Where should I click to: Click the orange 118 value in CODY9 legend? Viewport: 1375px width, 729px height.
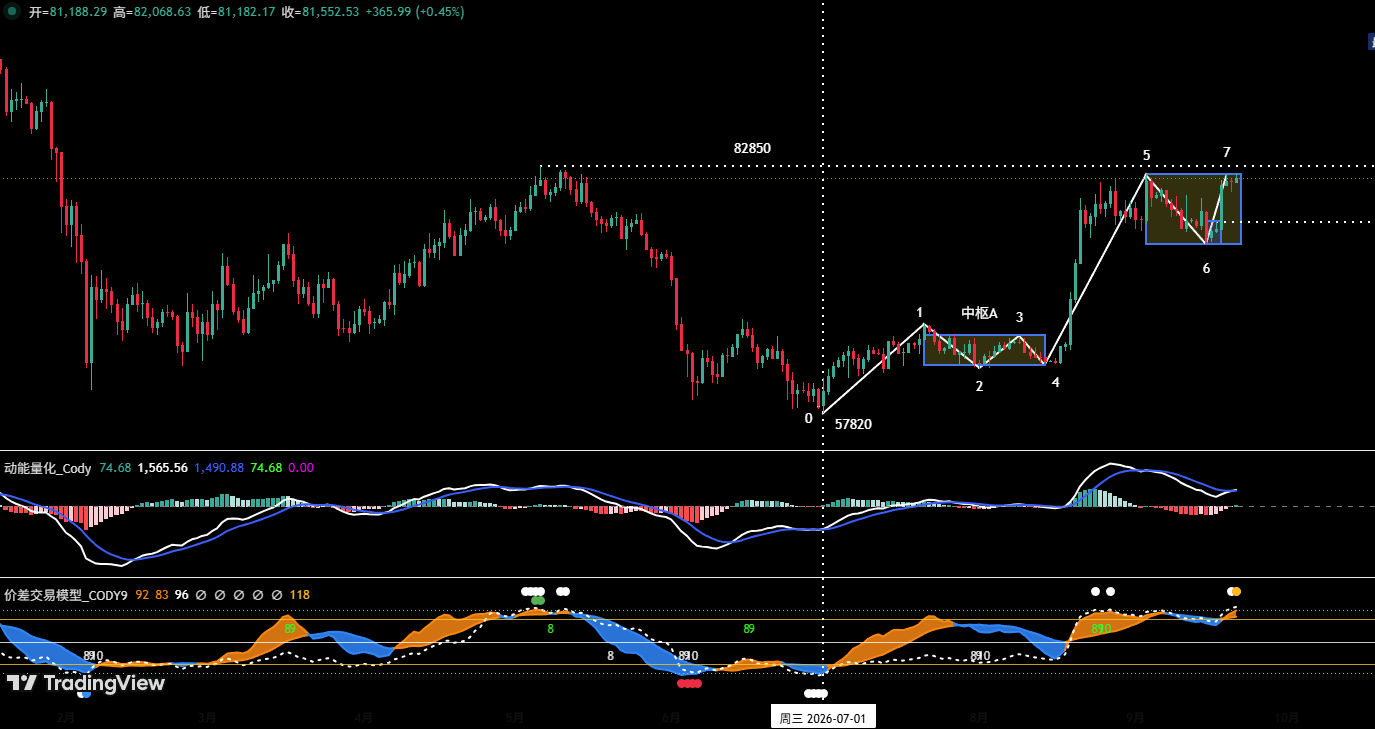point(300,595)
